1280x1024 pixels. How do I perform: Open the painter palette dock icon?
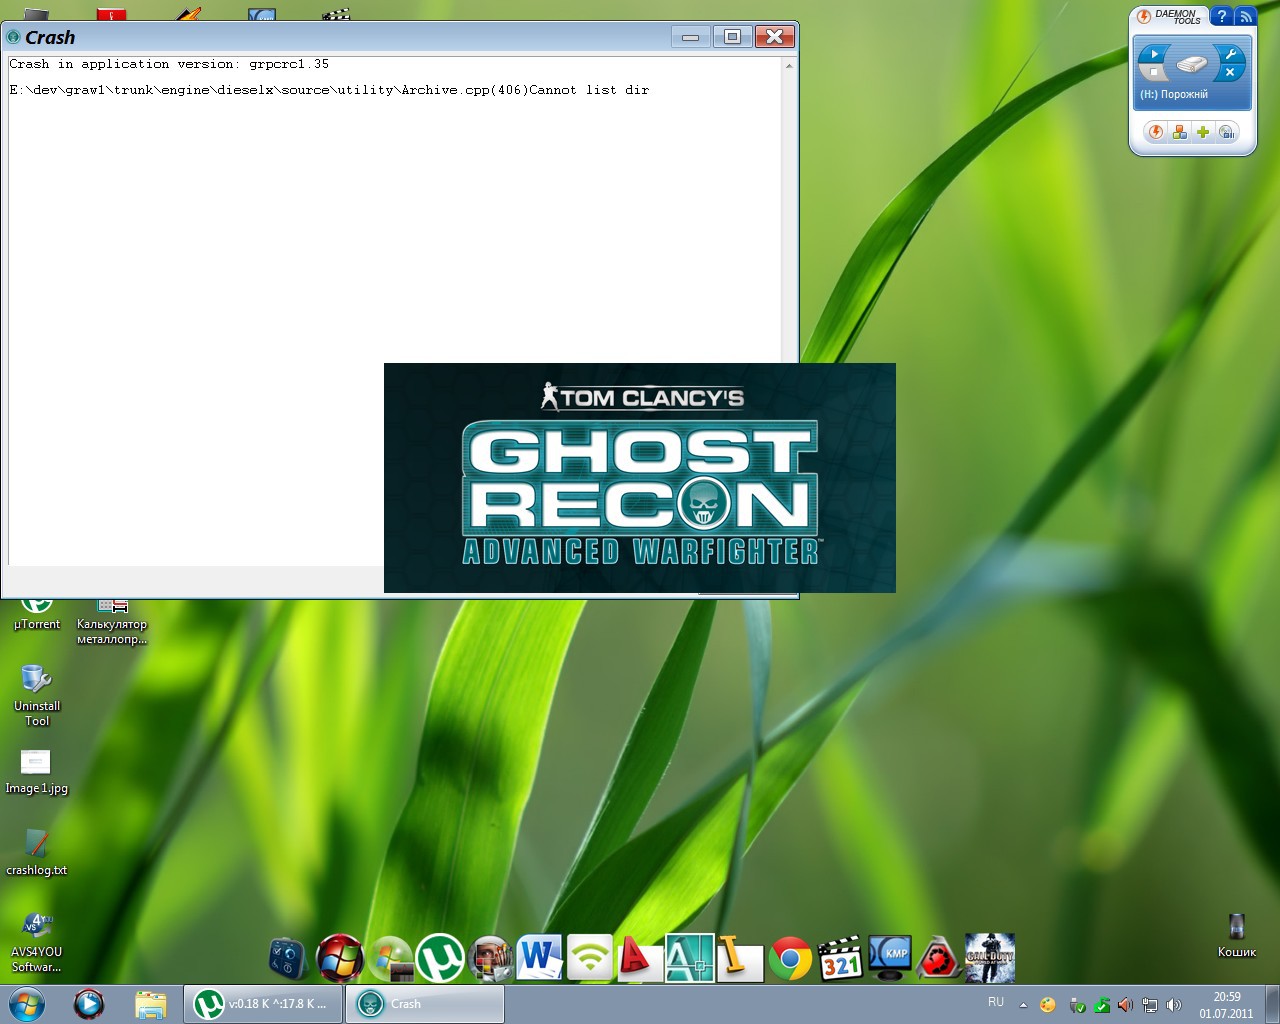click(x=490, y=958)
